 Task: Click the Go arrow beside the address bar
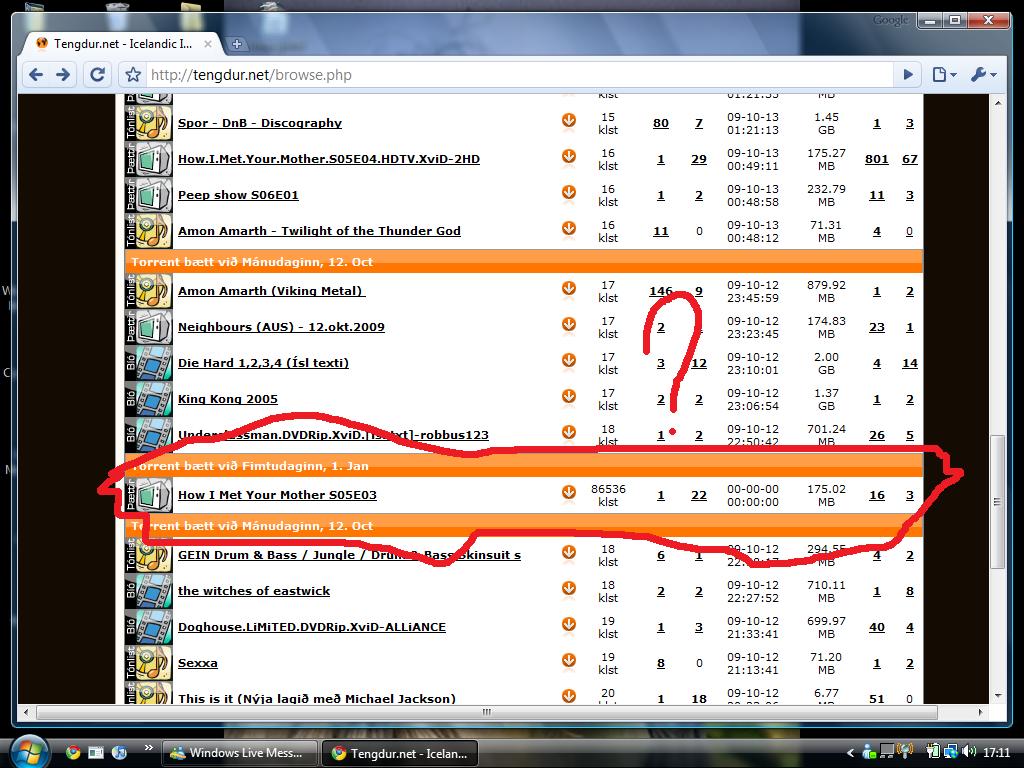tap(908, 74)
